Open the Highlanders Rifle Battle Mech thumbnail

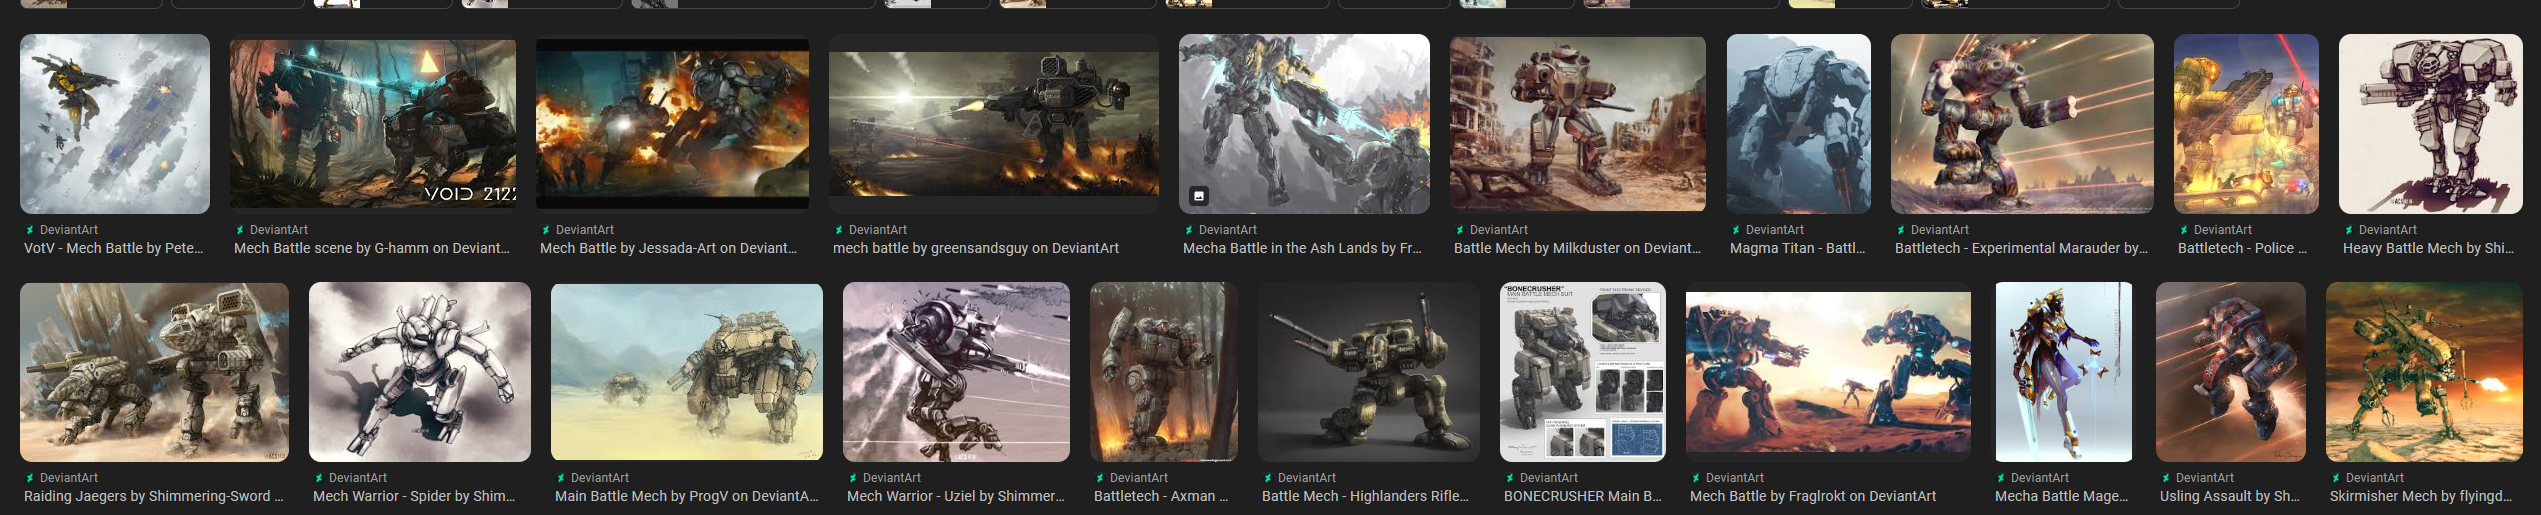[x=1369, y=372]
